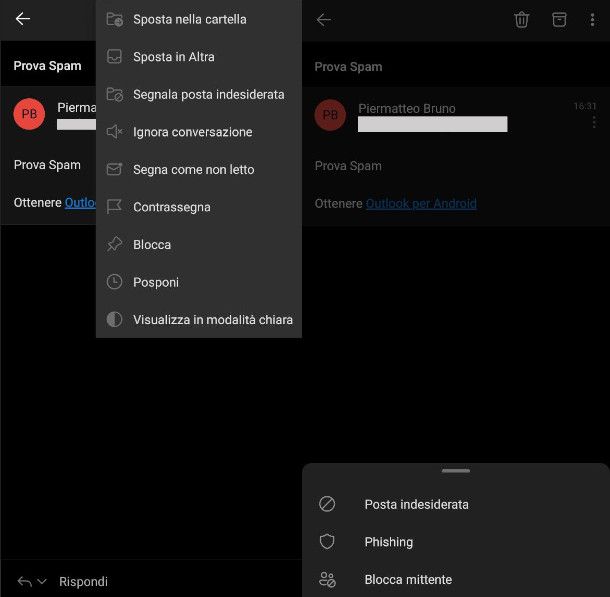Viewport: 610px width, 597px height.
Task: Tap the back arrow in left panel
Action: tap(23, 19)
